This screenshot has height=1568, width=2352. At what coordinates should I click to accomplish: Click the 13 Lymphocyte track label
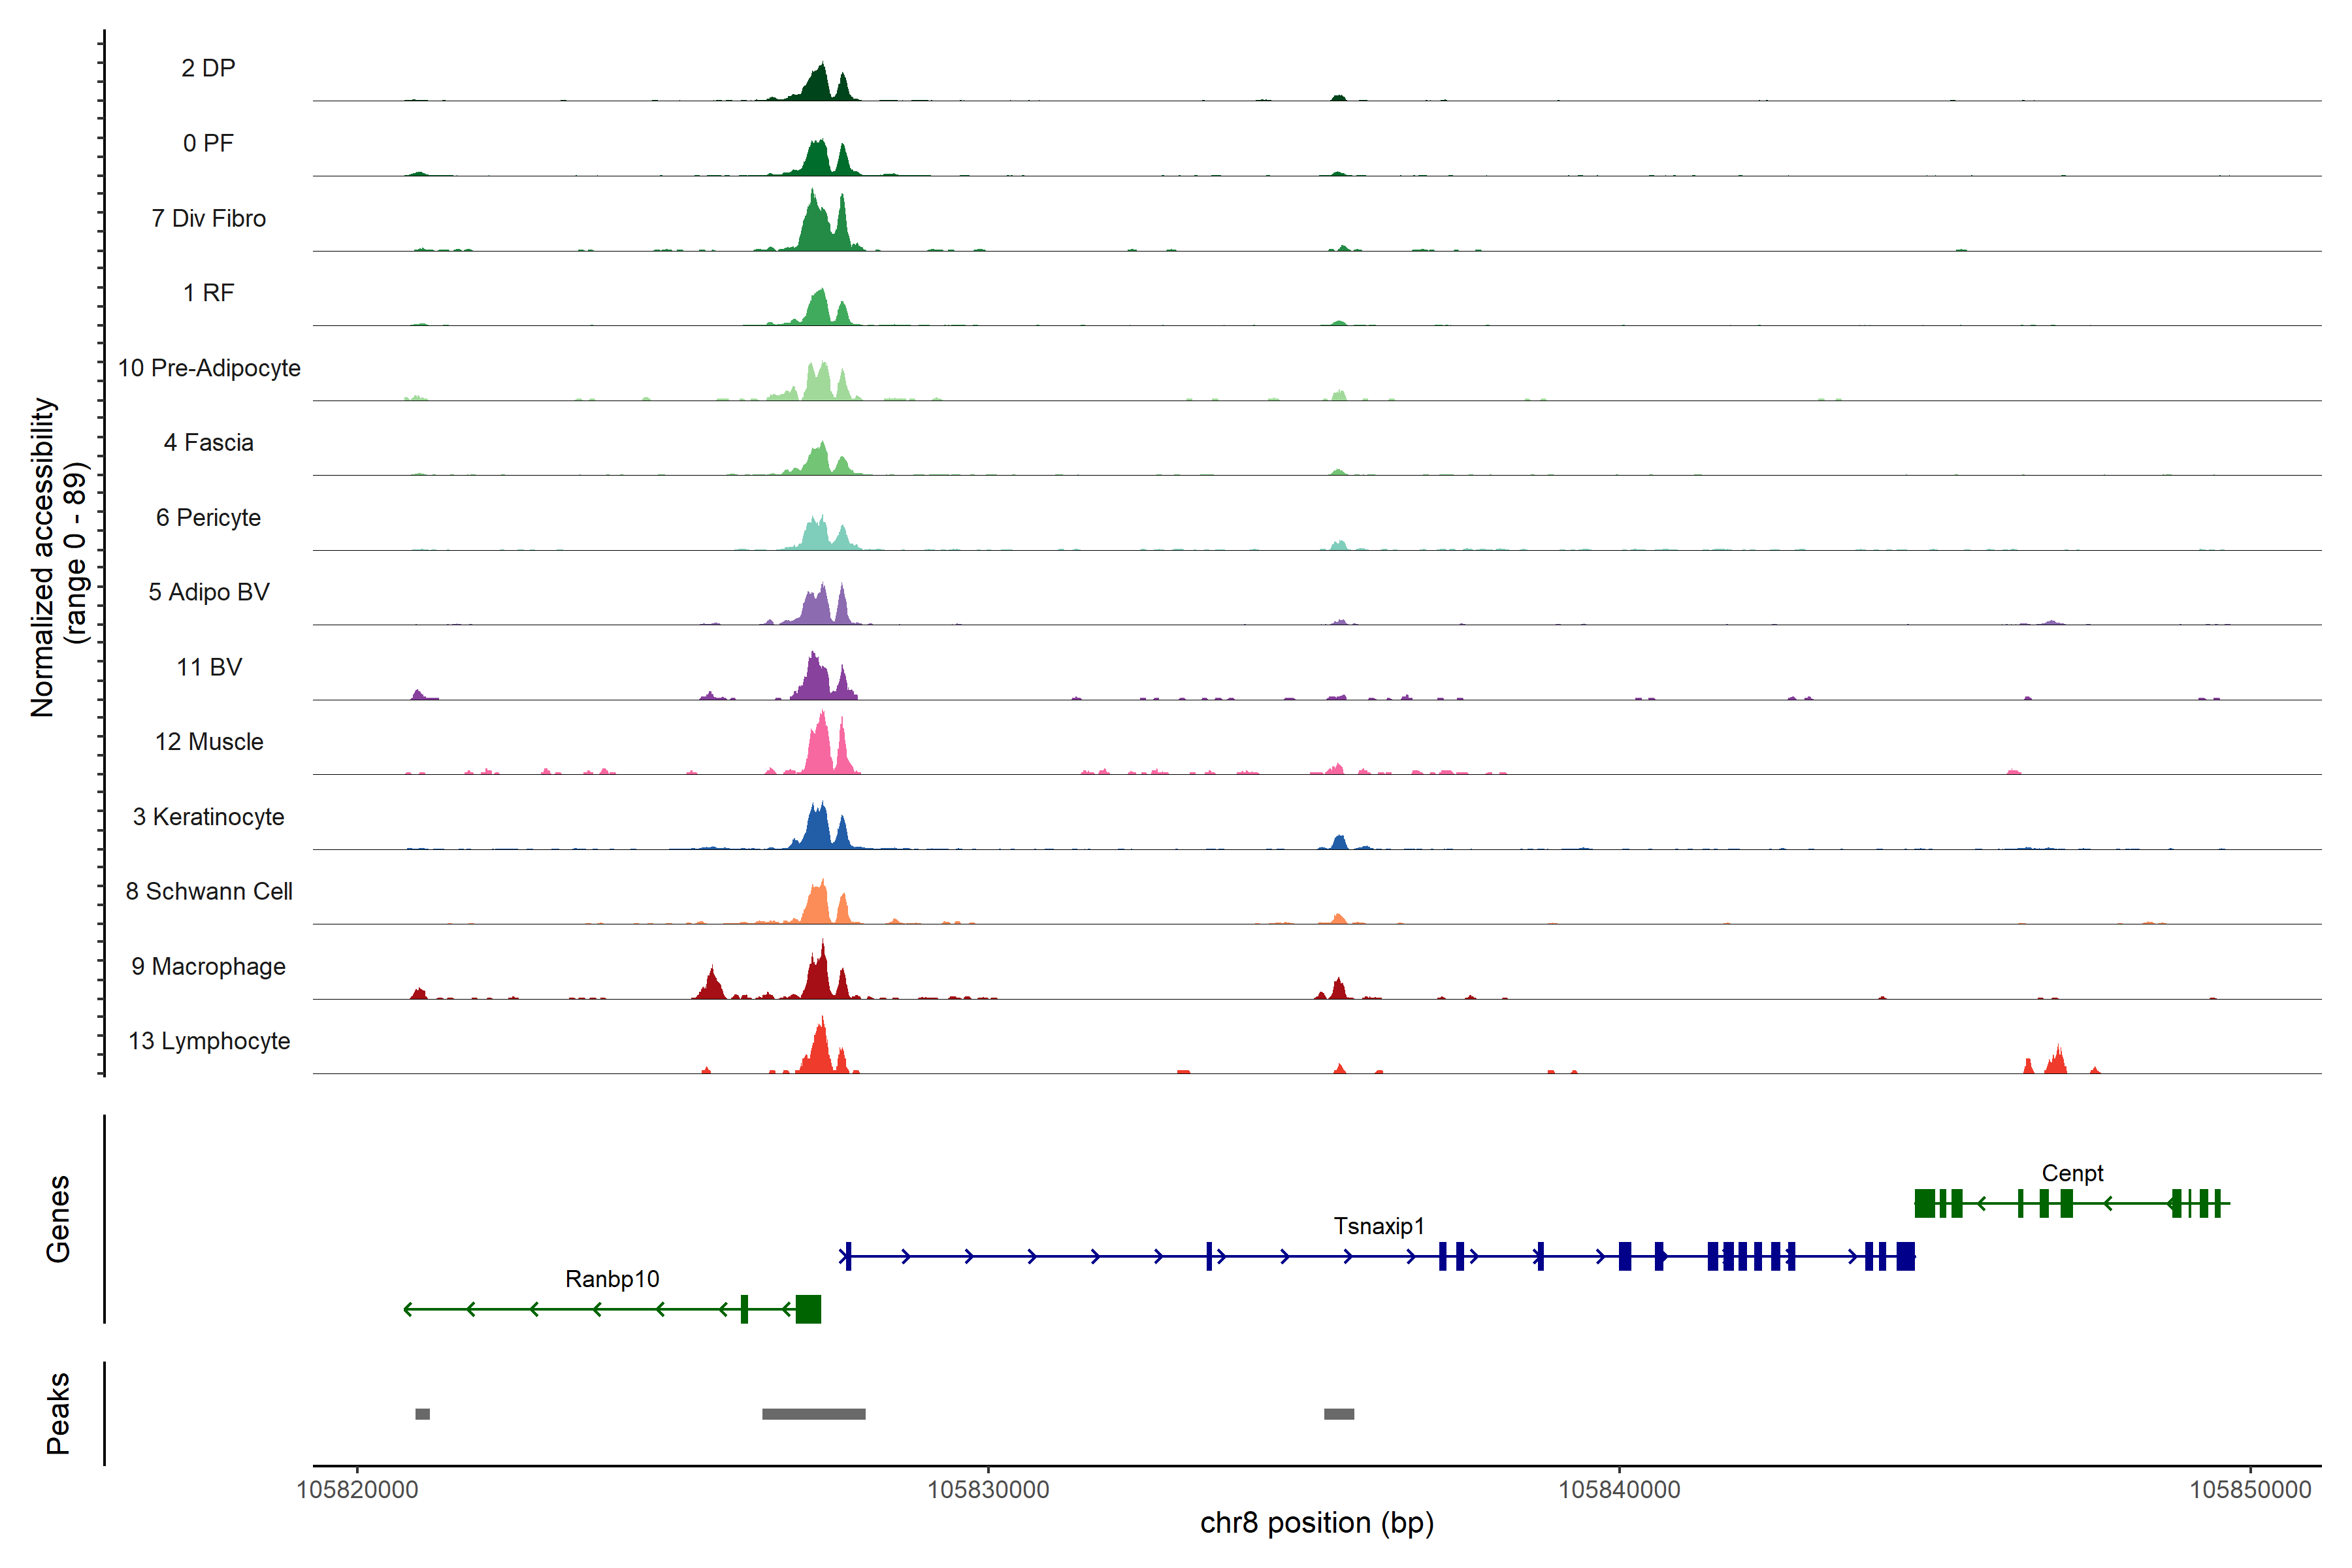209,1041
